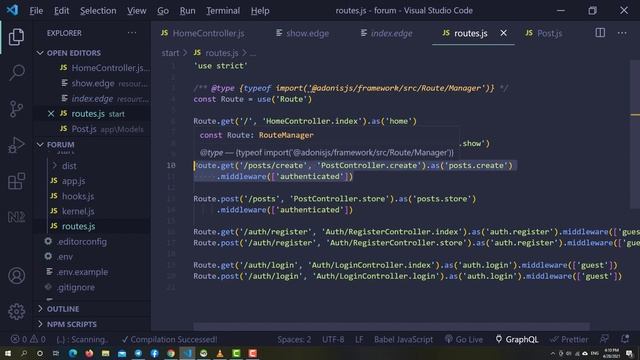
Task: Open the Selection menu
Action: [98, 11]
